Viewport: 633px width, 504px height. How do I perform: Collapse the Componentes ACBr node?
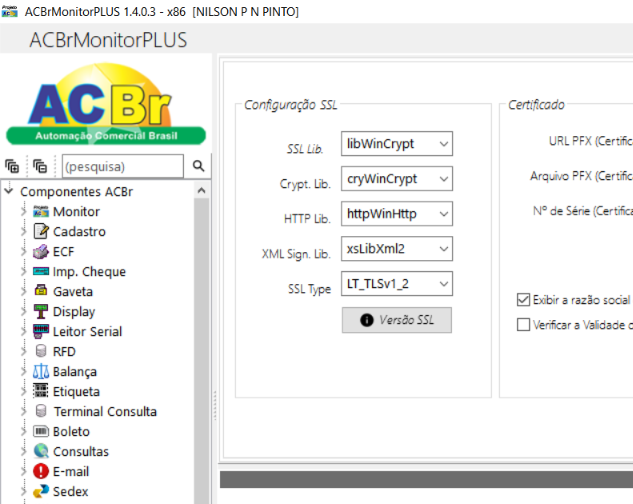[x=9, y=190]
